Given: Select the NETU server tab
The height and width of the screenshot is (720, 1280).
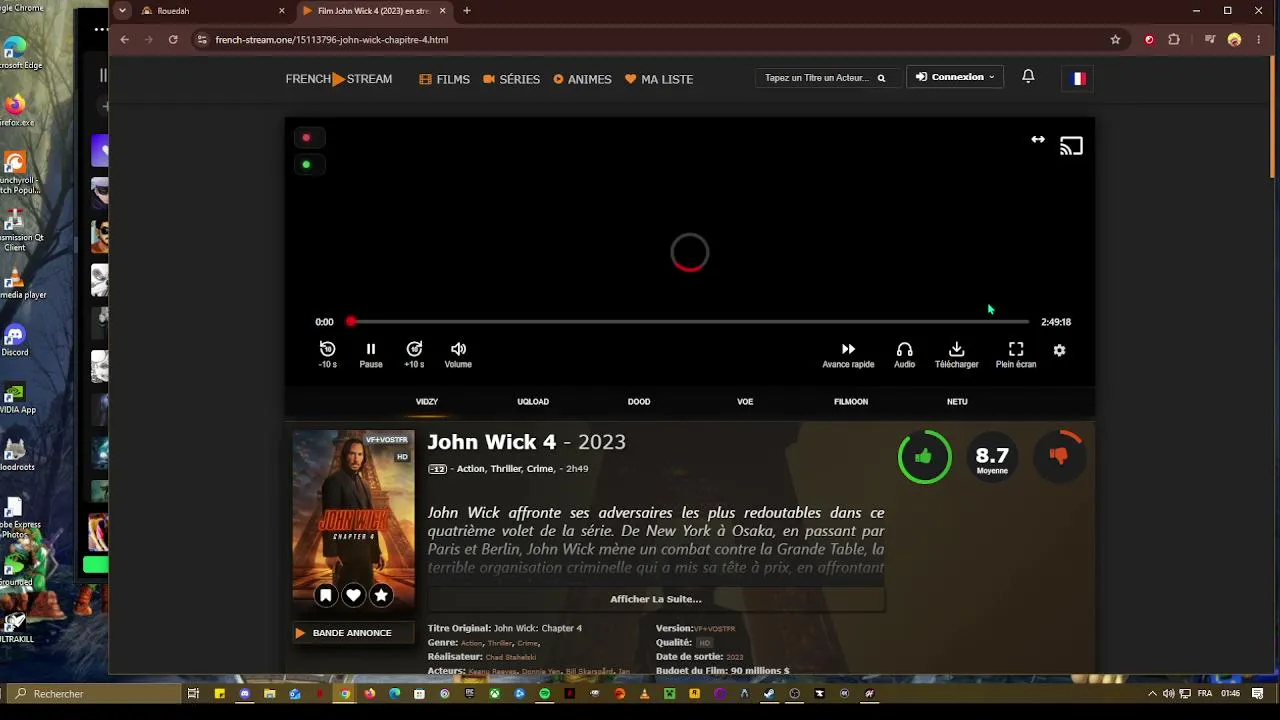Looking at the screenshot, I should (x=957, y=402).
